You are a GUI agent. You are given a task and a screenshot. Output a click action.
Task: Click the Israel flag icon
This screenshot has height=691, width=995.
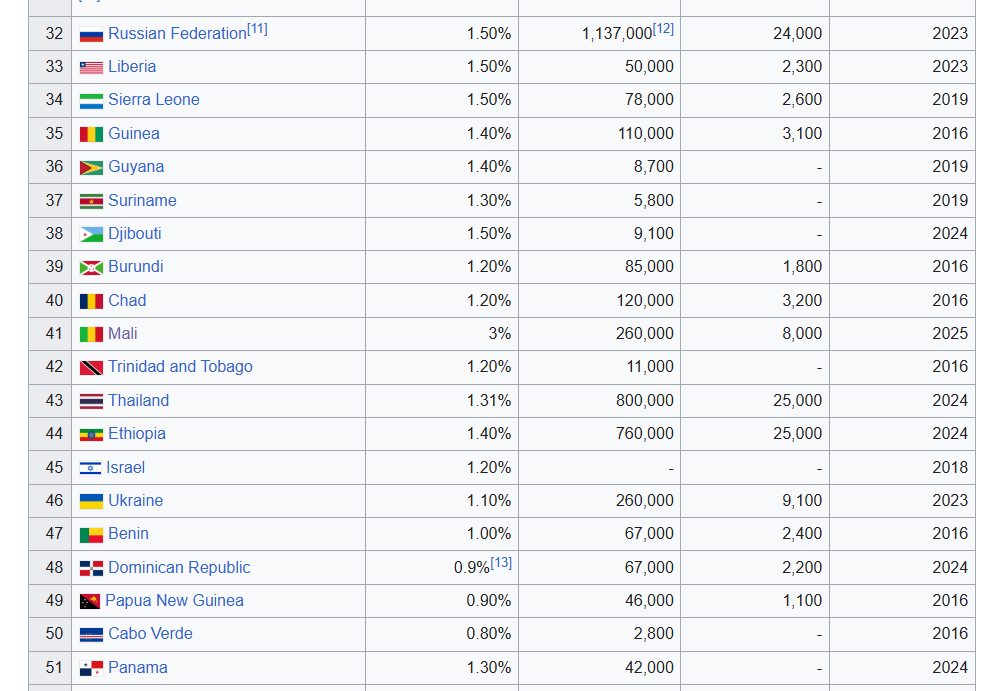pos(90,468)
